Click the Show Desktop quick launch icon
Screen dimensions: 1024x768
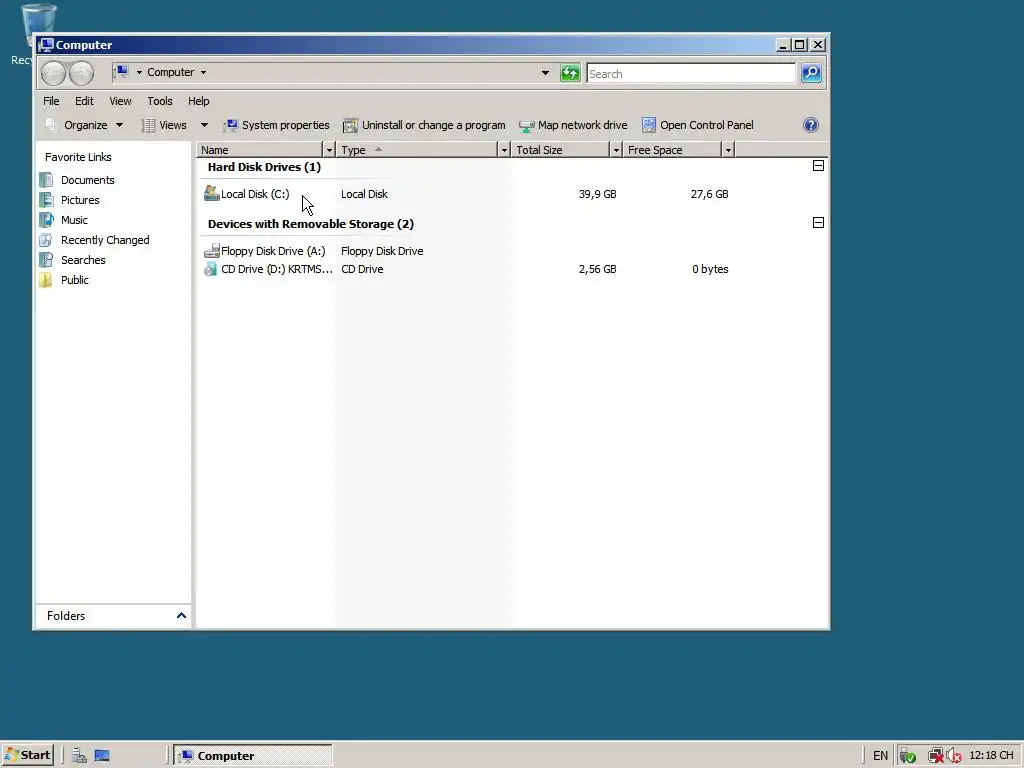coord(102,756)
